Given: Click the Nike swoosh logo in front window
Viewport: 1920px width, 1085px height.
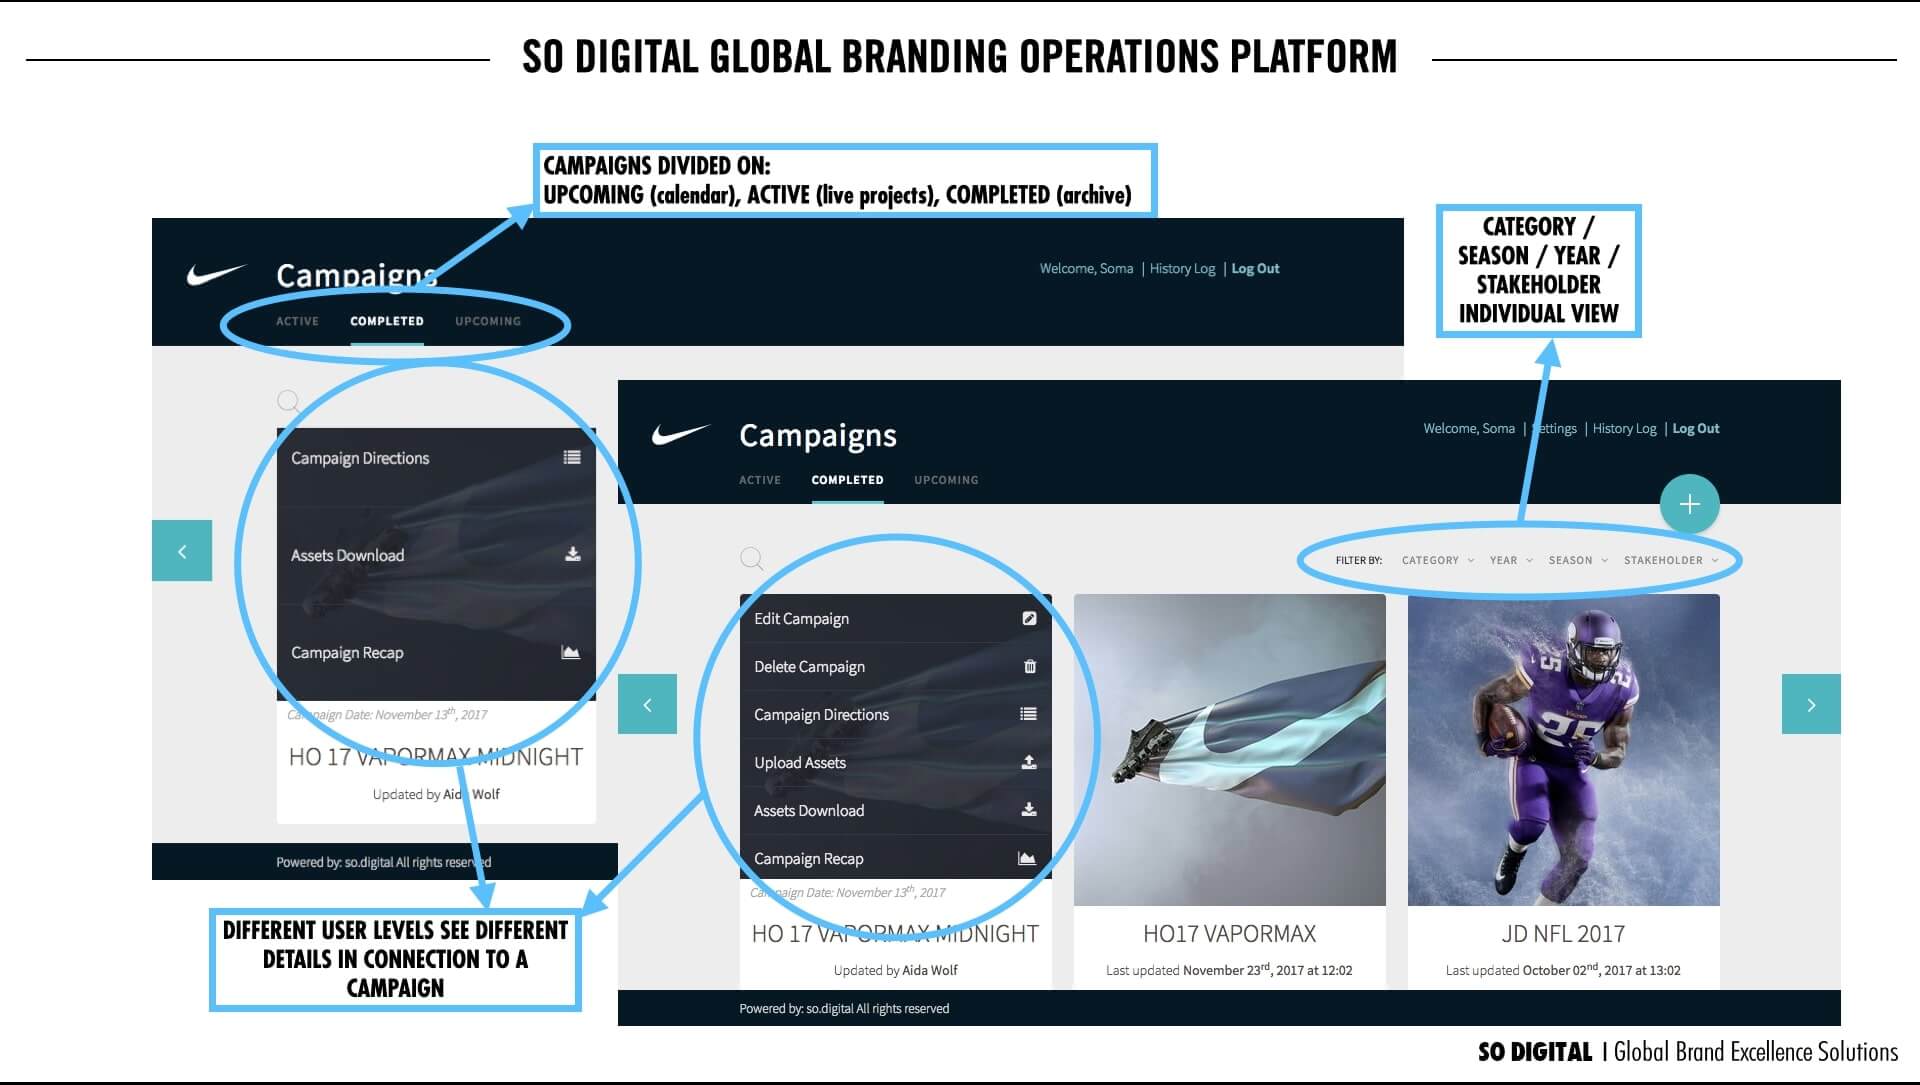Looking at the screenshot, I should pos(681,435).
